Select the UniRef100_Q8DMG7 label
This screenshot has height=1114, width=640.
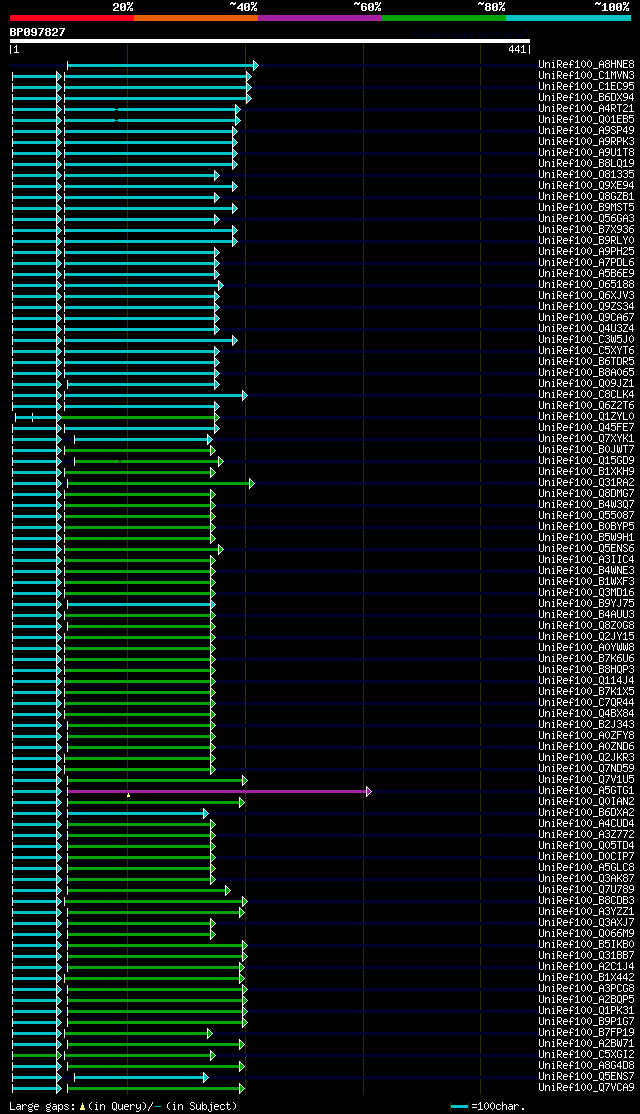coord(587,494)
